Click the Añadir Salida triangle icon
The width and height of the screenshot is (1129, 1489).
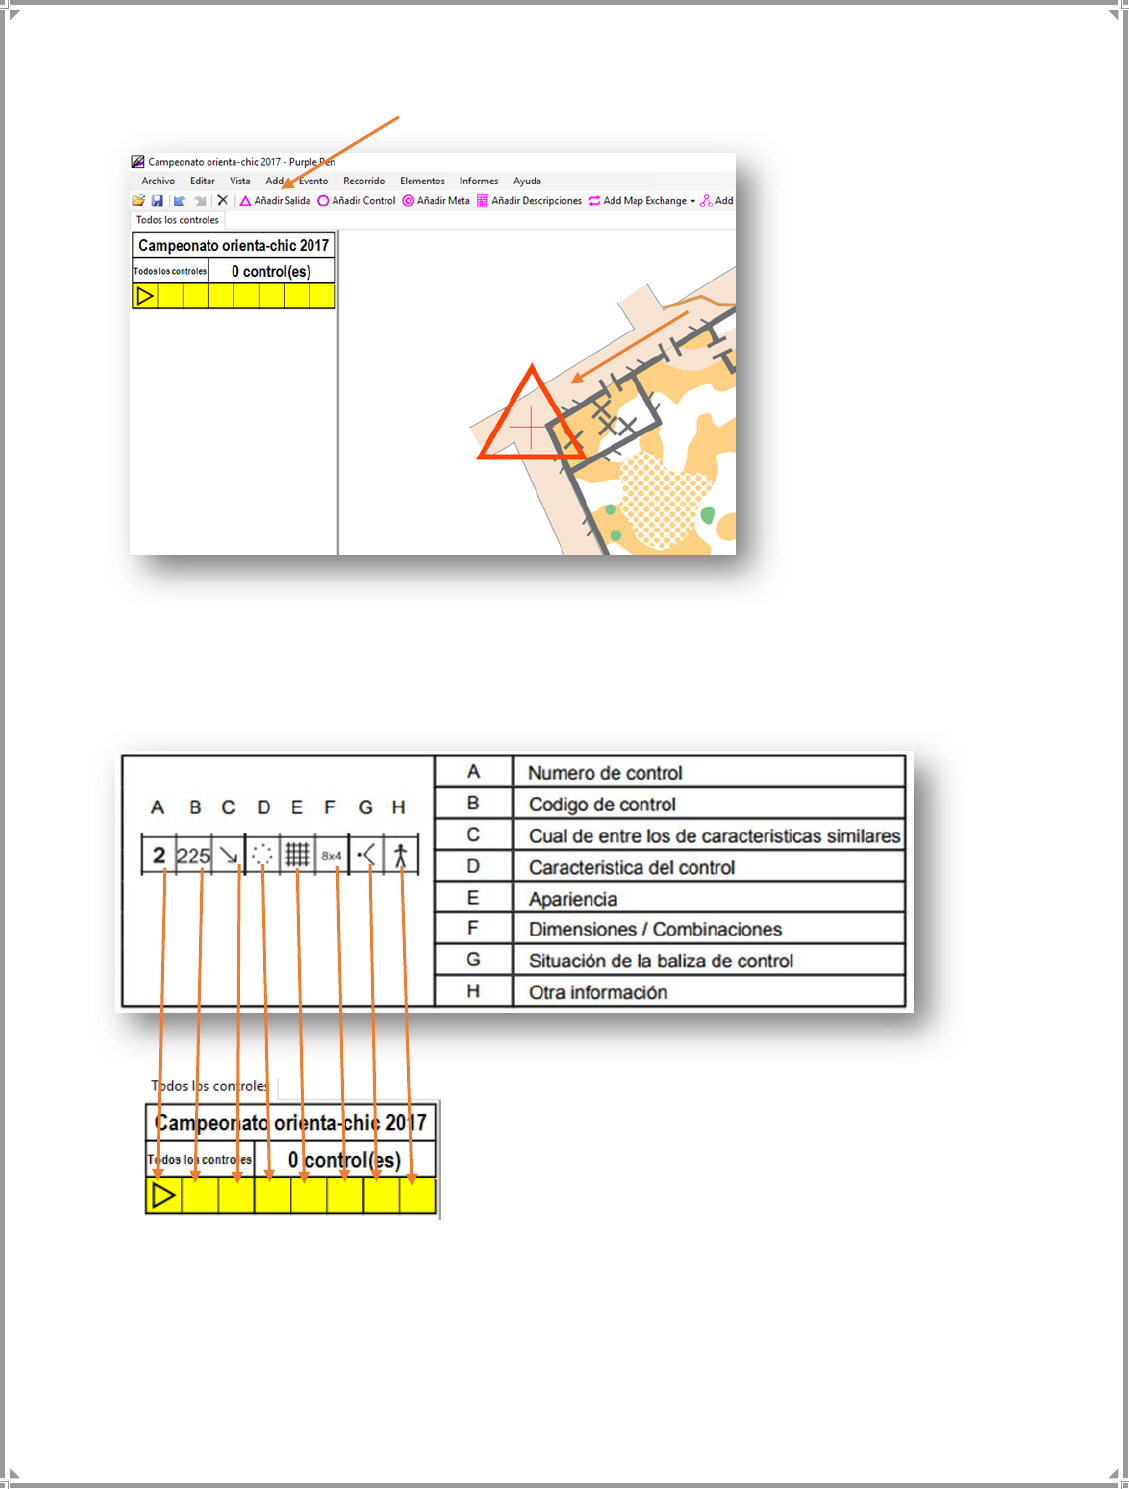pos(245,201)
